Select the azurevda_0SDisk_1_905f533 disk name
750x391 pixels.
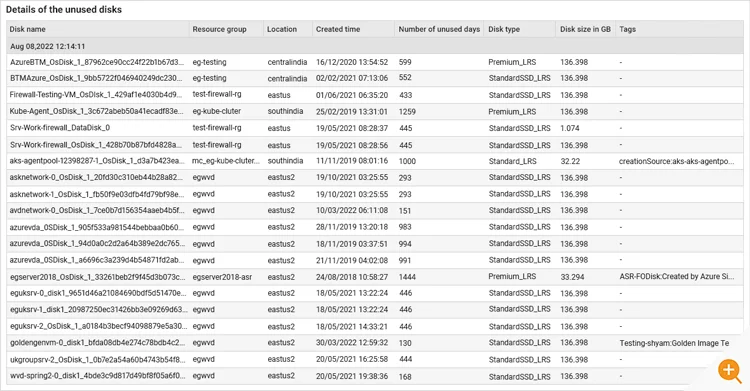(97, 227)
